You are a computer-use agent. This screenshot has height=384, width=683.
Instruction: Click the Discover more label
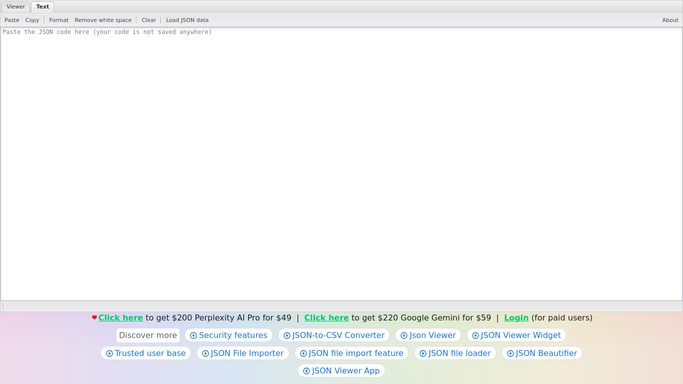pyautogui.click(x=148, y=335)
